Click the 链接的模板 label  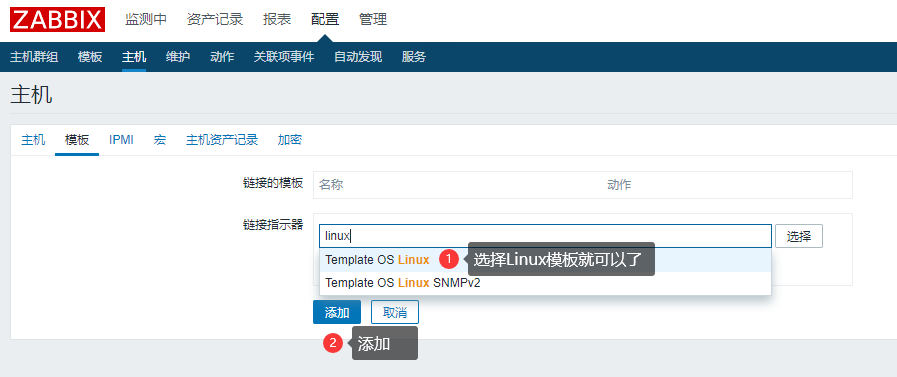click(x=273, y=183)
